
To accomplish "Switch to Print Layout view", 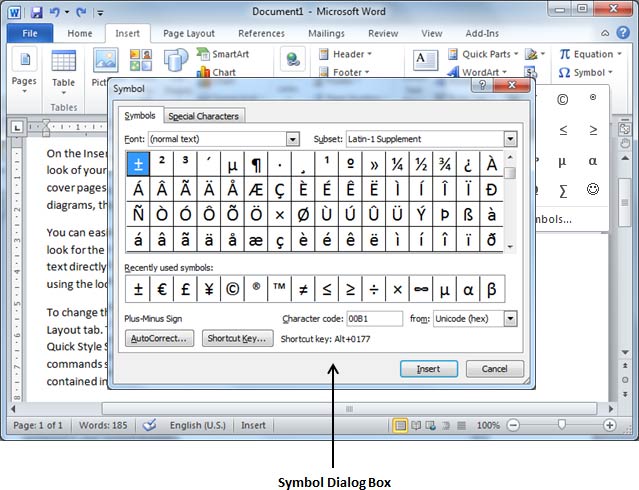I will tap(401, 426).
